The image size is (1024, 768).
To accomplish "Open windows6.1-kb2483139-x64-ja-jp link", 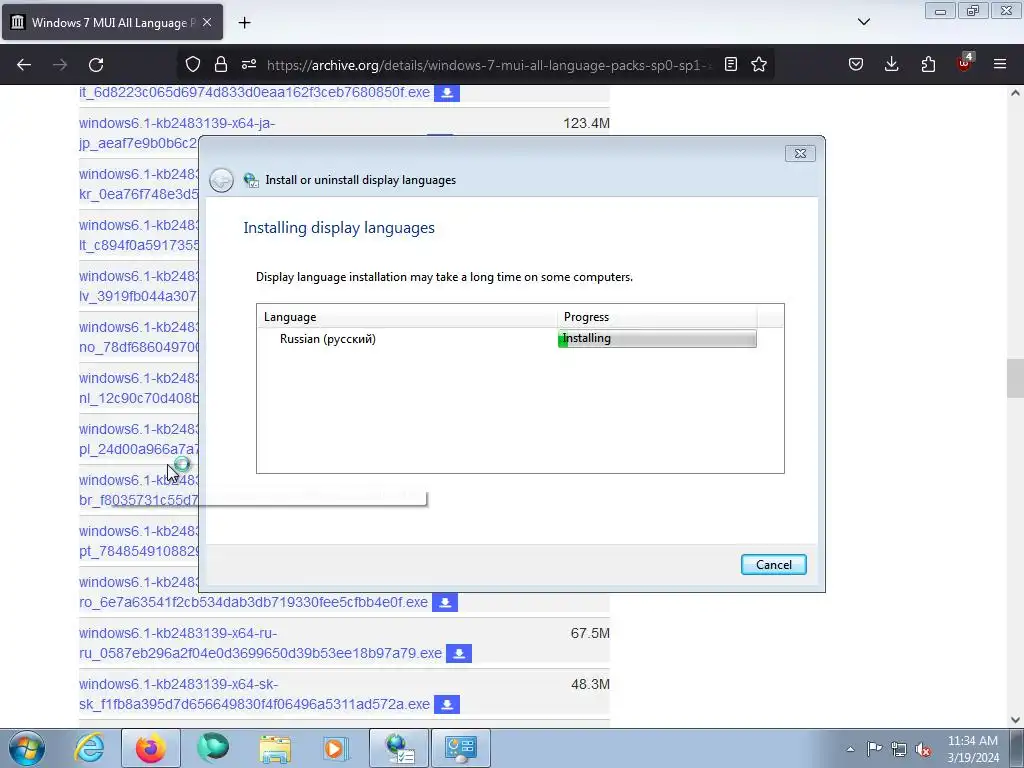I will click(177, 123).
